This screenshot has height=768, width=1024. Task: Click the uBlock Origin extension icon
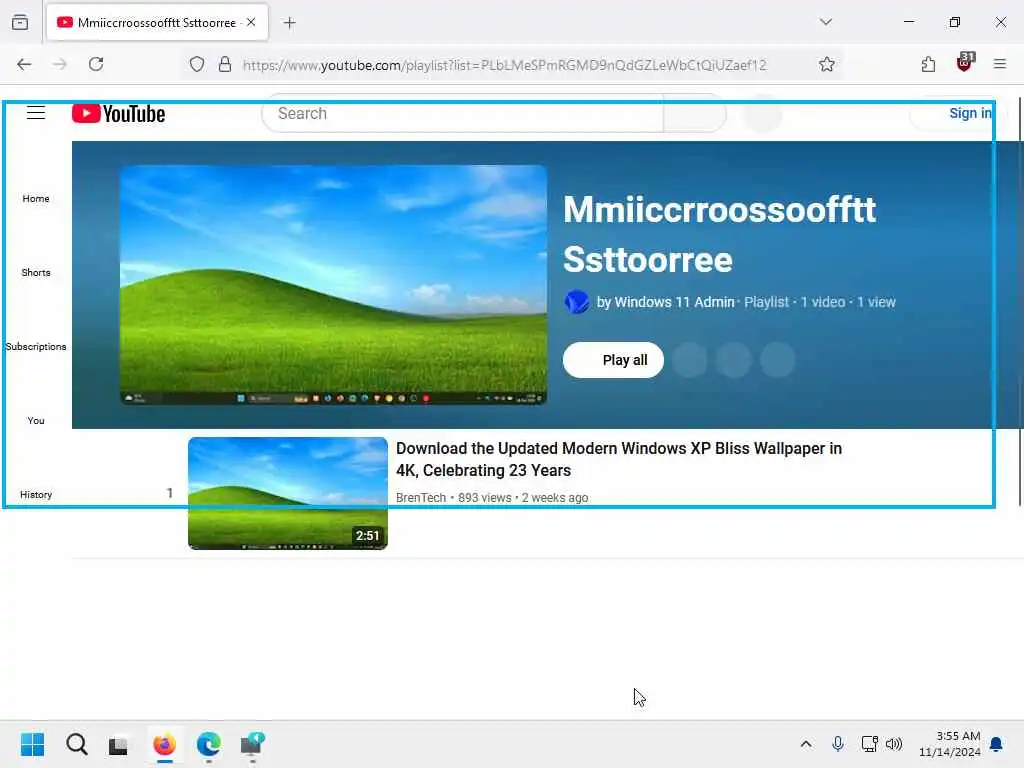[x=965, y=63]
